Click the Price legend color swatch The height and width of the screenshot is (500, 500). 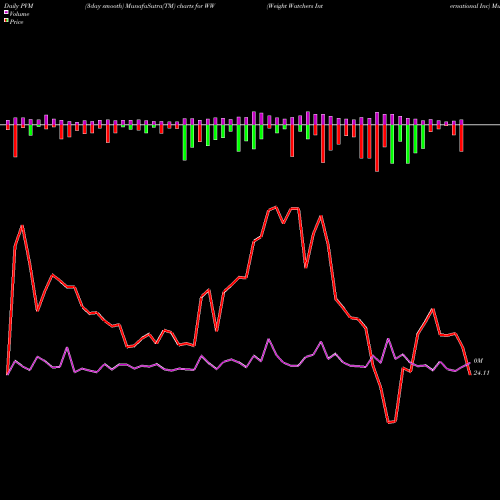tap(6, 21)
